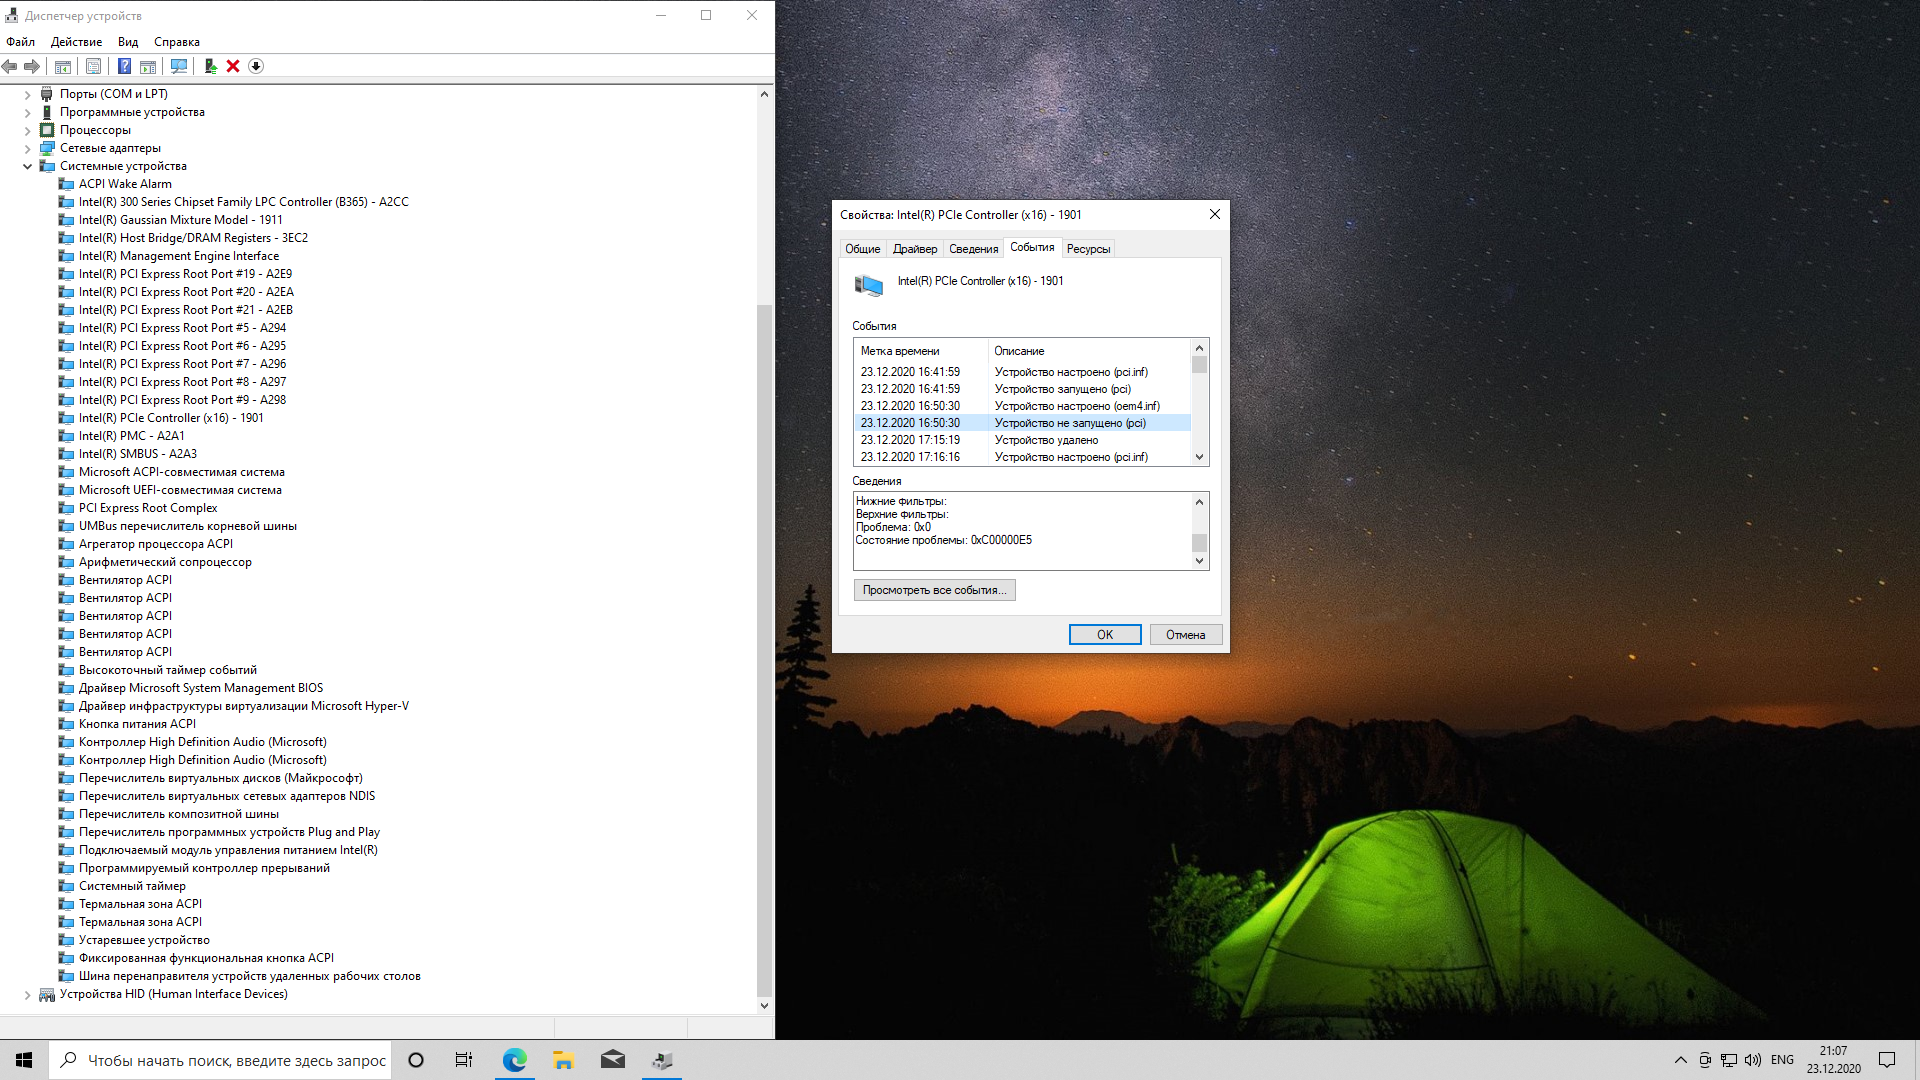Click OK in the properties dialog
The image size is (1920, 1080).
pyautogui.click(x=1105, y=635)
